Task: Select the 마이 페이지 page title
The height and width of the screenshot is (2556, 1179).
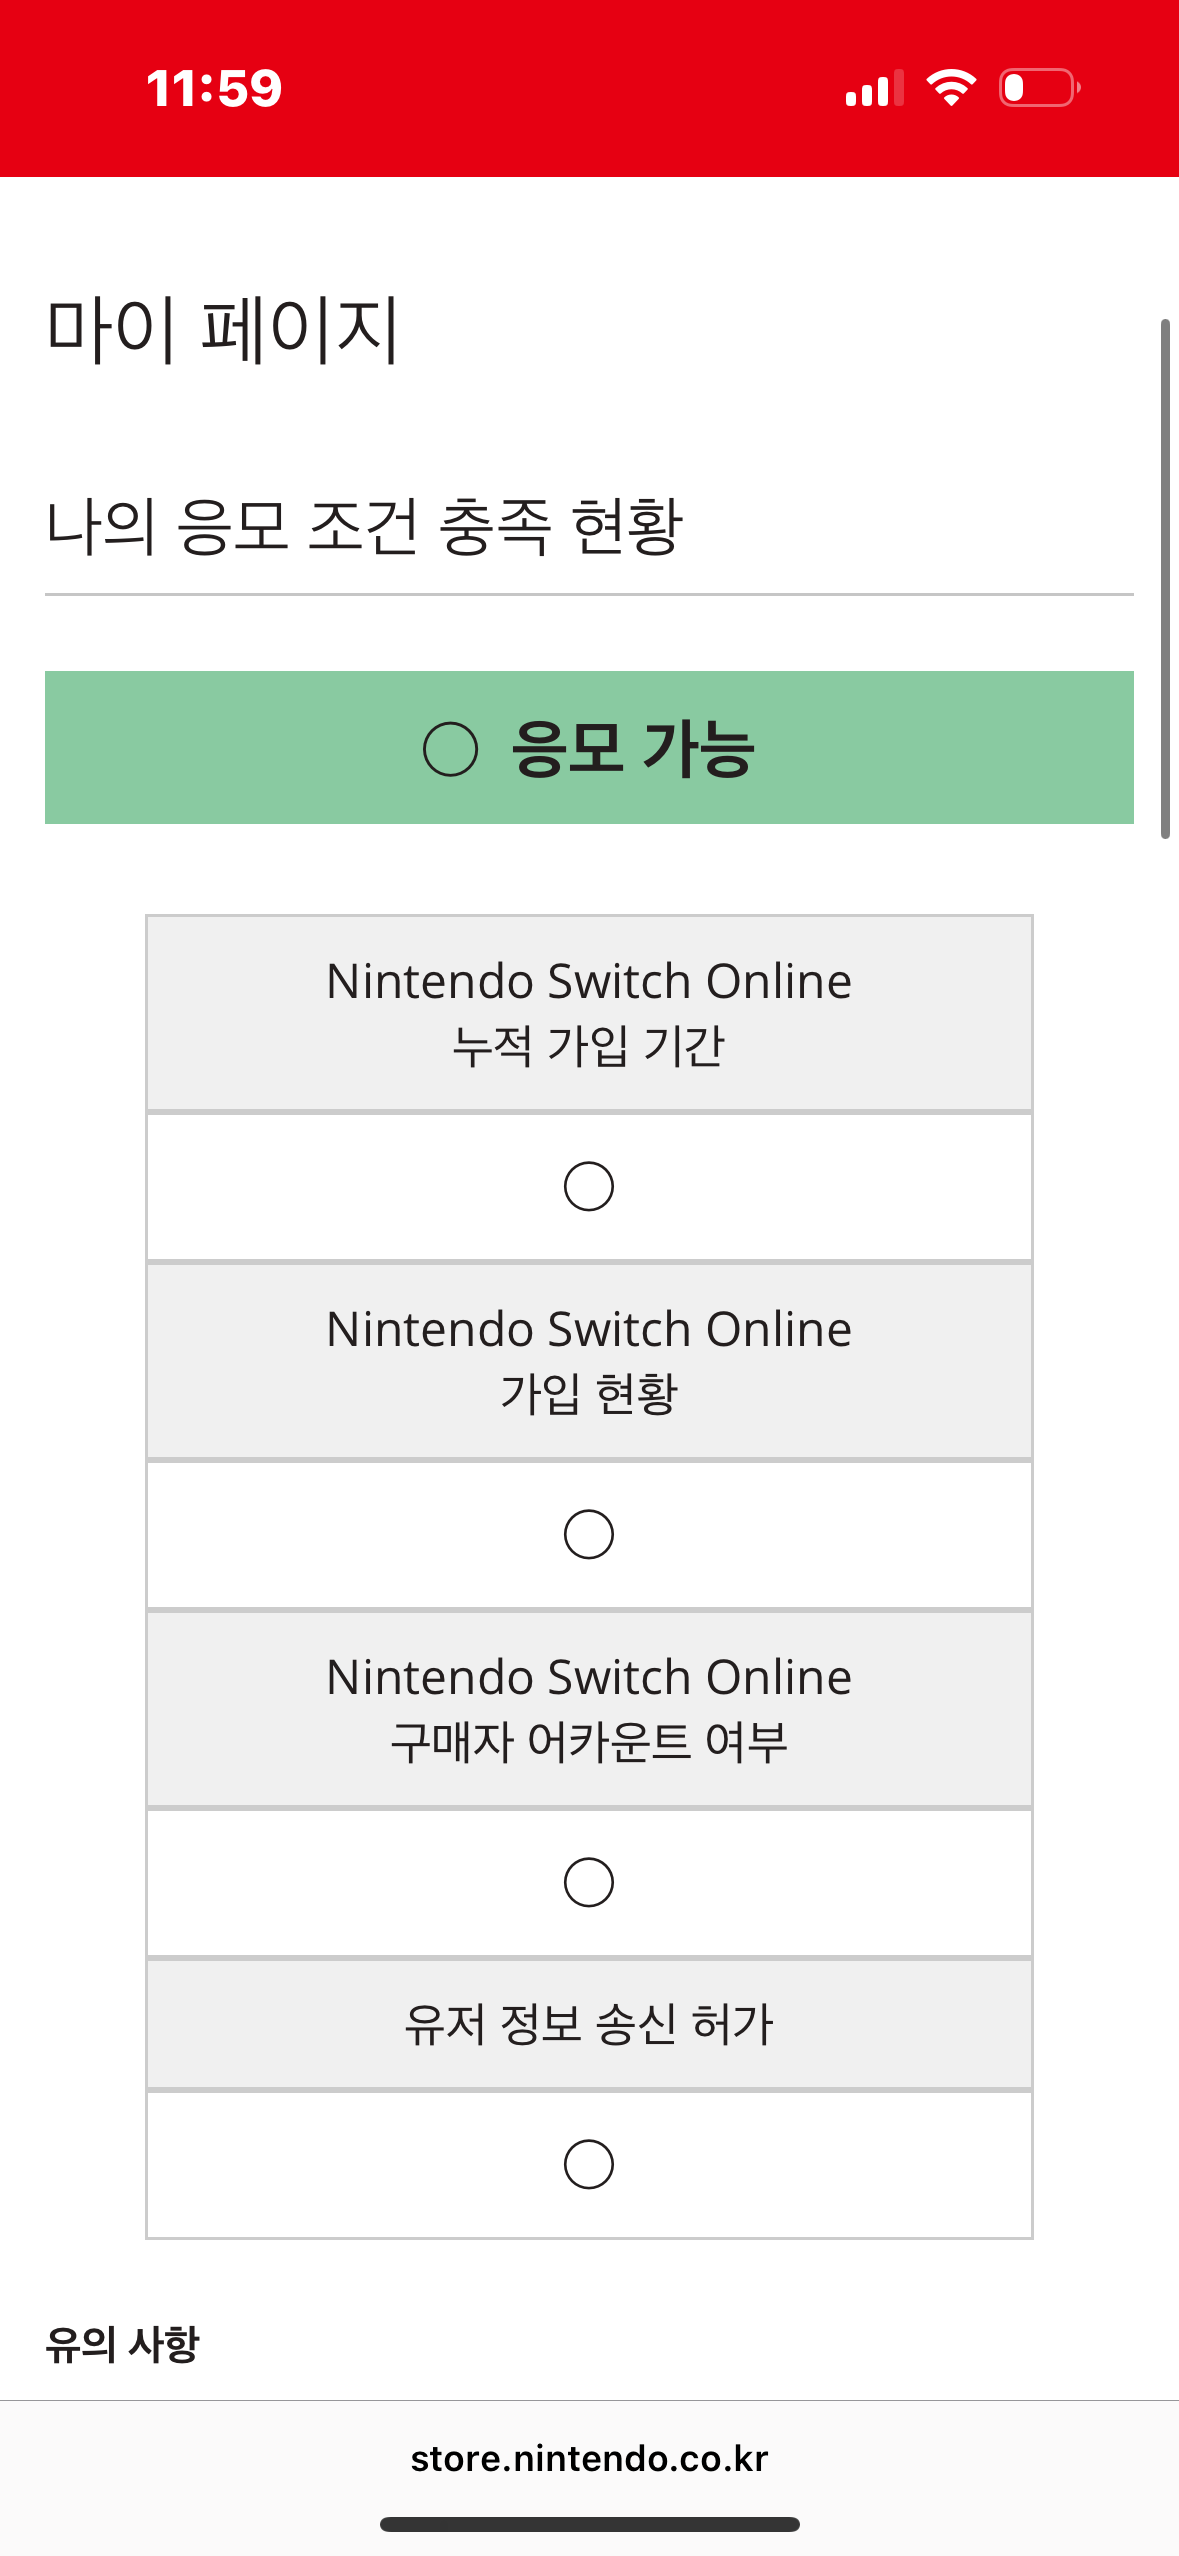Action: (x=223, y=328)
